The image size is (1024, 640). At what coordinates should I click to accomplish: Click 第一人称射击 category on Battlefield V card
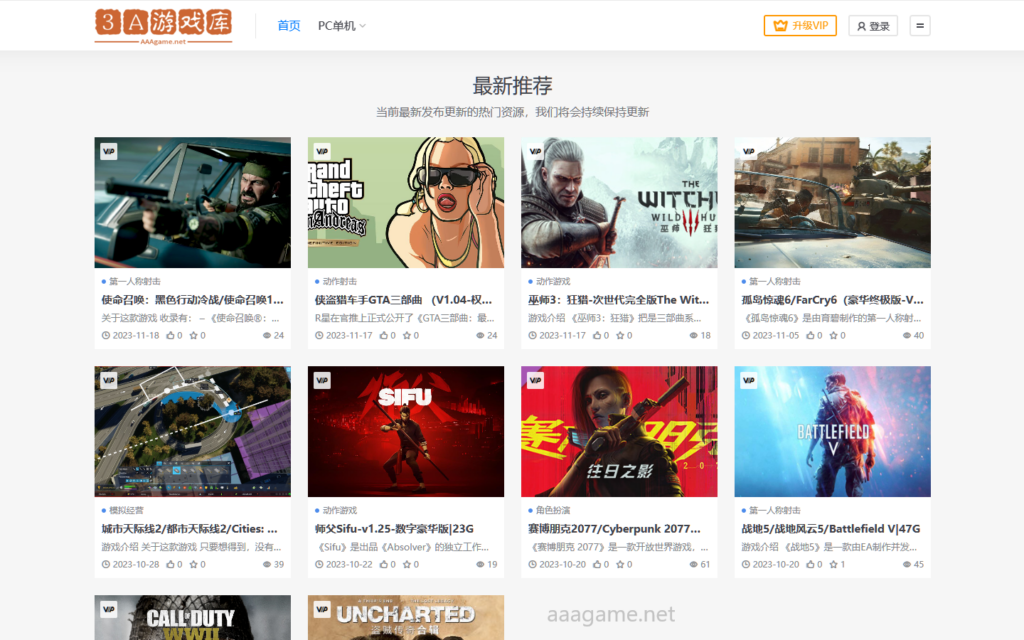775,510
